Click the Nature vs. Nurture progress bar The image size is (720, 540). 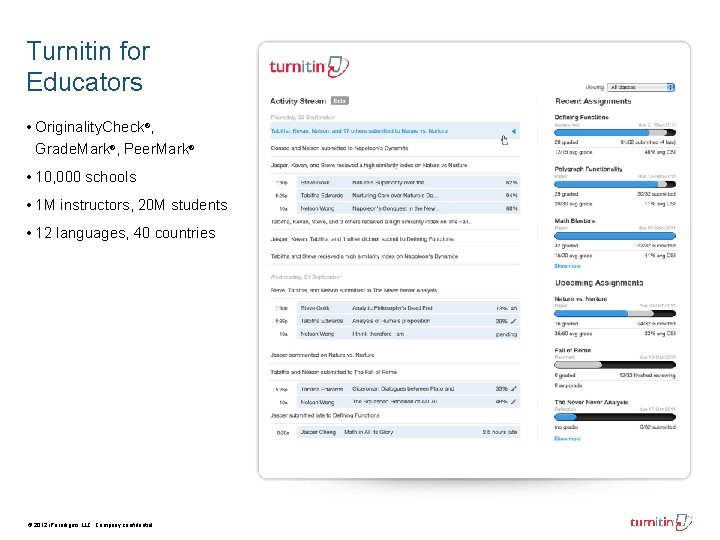(615, 314)
